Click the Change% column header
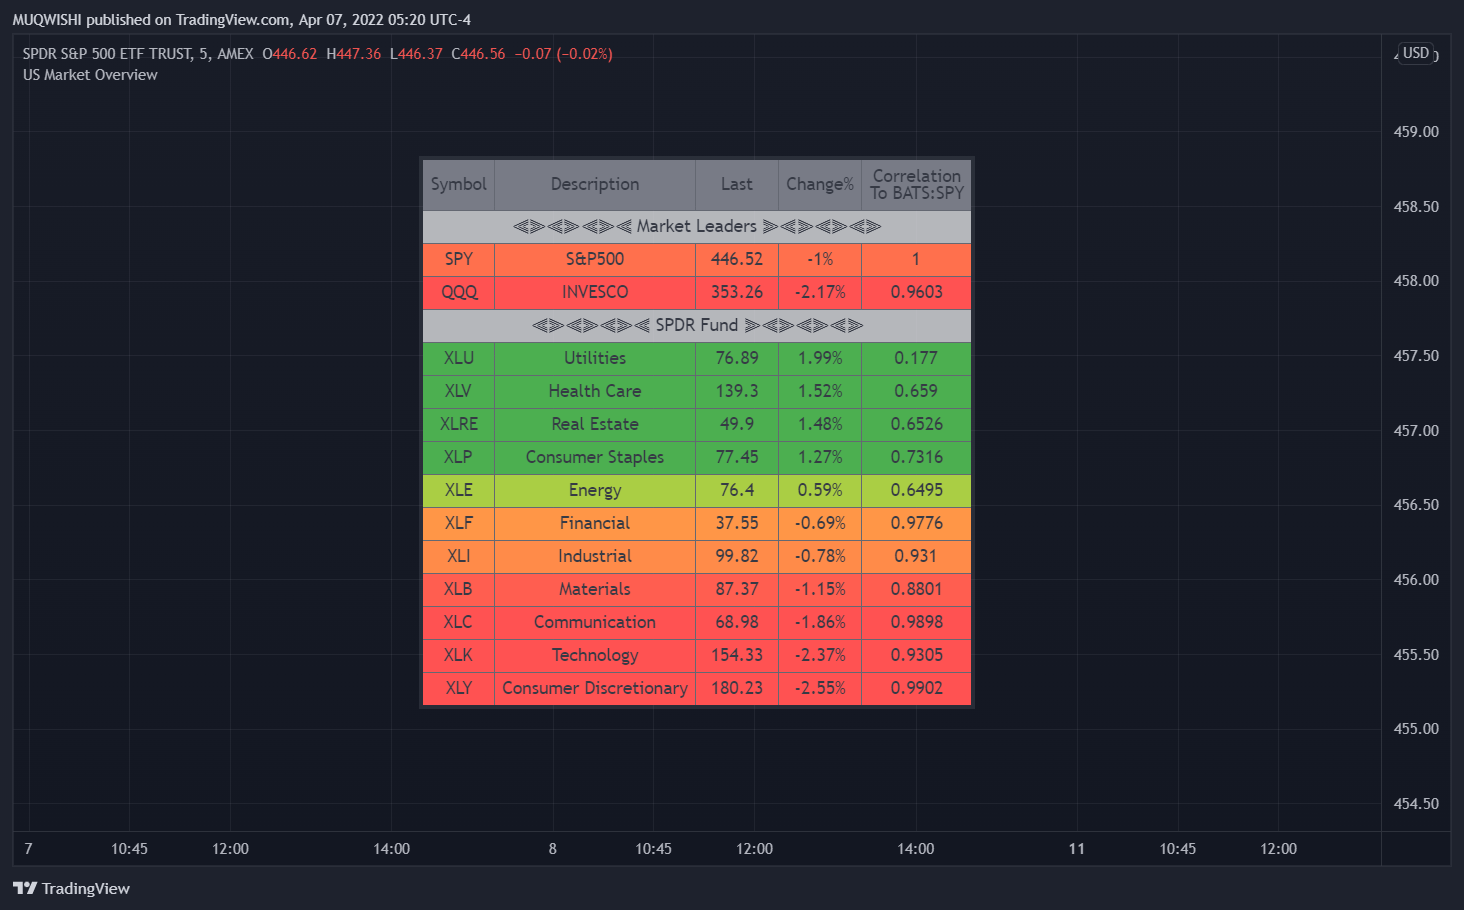This screenshot has height=910, width=1464. tap(820, 184)
